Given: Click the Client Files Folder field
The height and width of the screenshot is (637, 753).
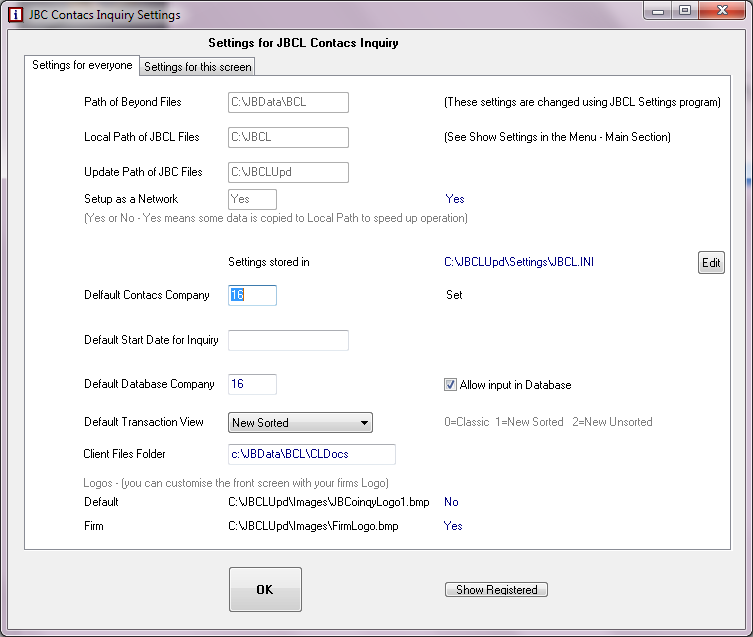Looking at the screenshot, I should click(x=312, y=455).
